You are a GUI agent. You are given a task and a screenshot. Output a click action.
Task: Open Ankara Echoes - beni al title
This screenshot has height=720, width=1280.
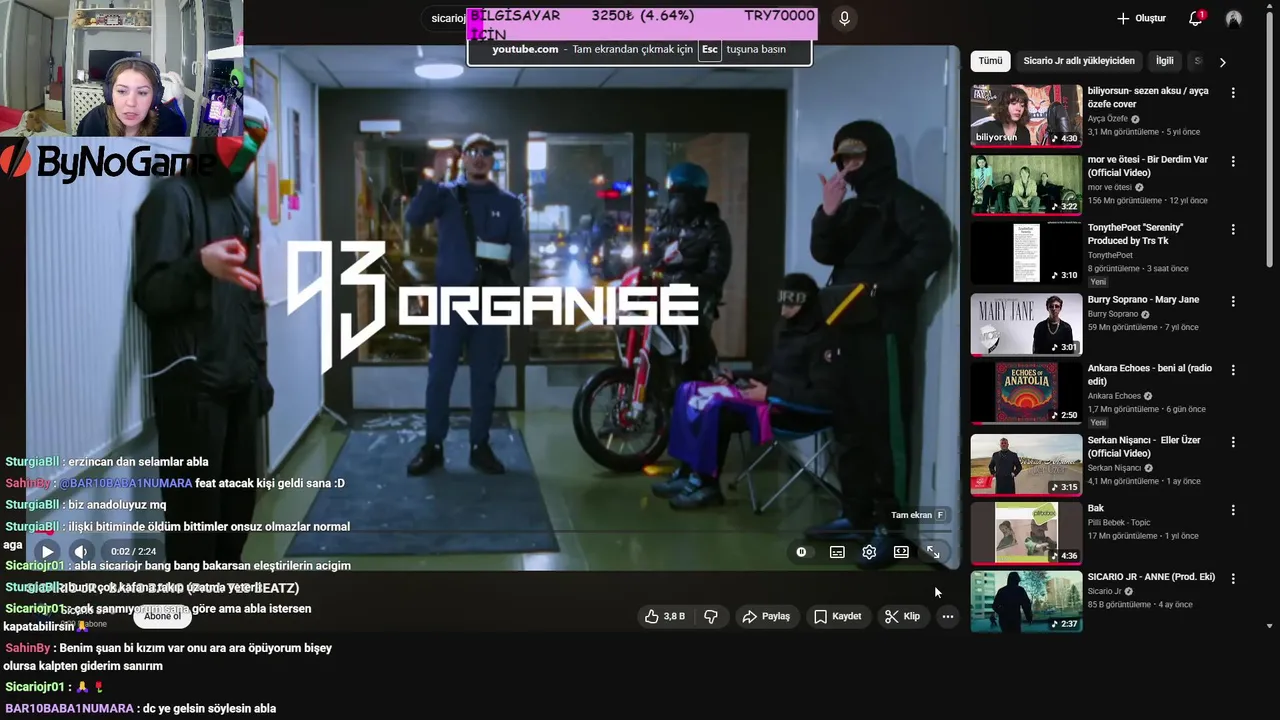click(1150, 374)
